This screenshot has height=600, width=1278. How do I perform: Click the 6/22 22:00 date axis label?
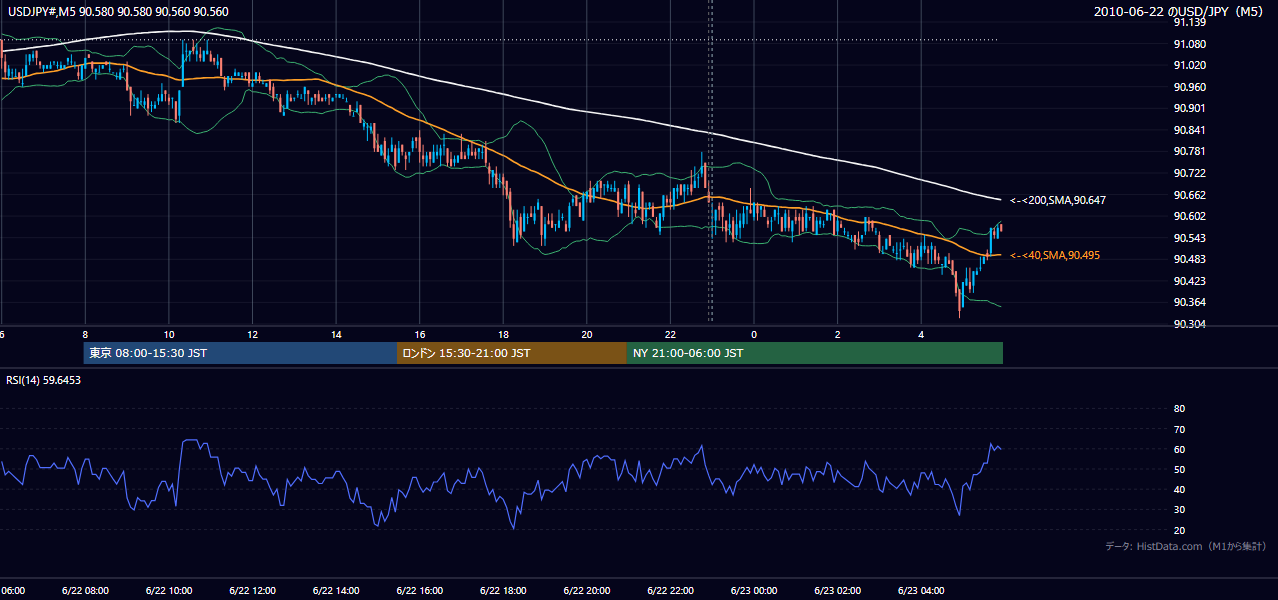[x=670, y=591]
